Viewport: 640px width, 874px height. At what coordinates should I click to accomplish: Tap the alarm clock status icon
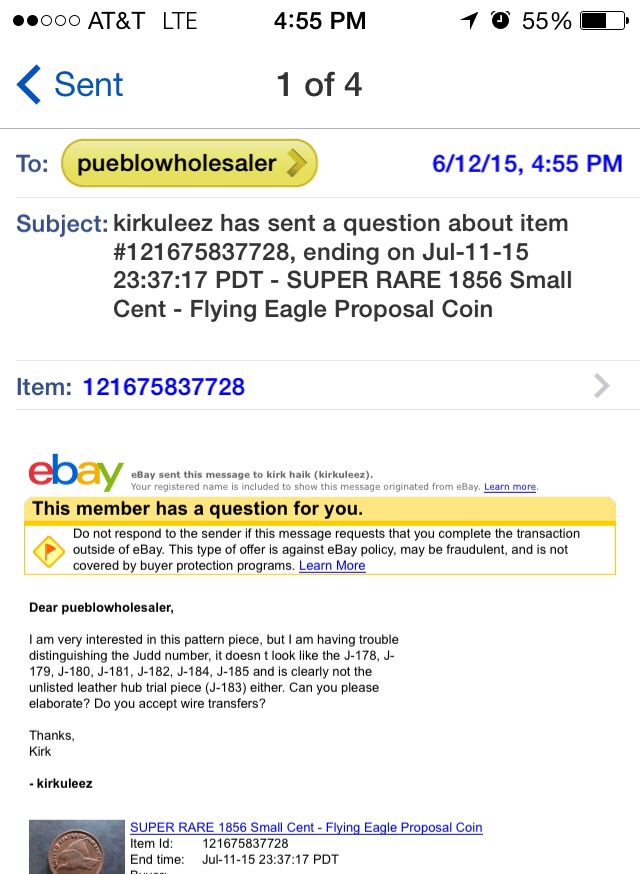coord(500,20)
